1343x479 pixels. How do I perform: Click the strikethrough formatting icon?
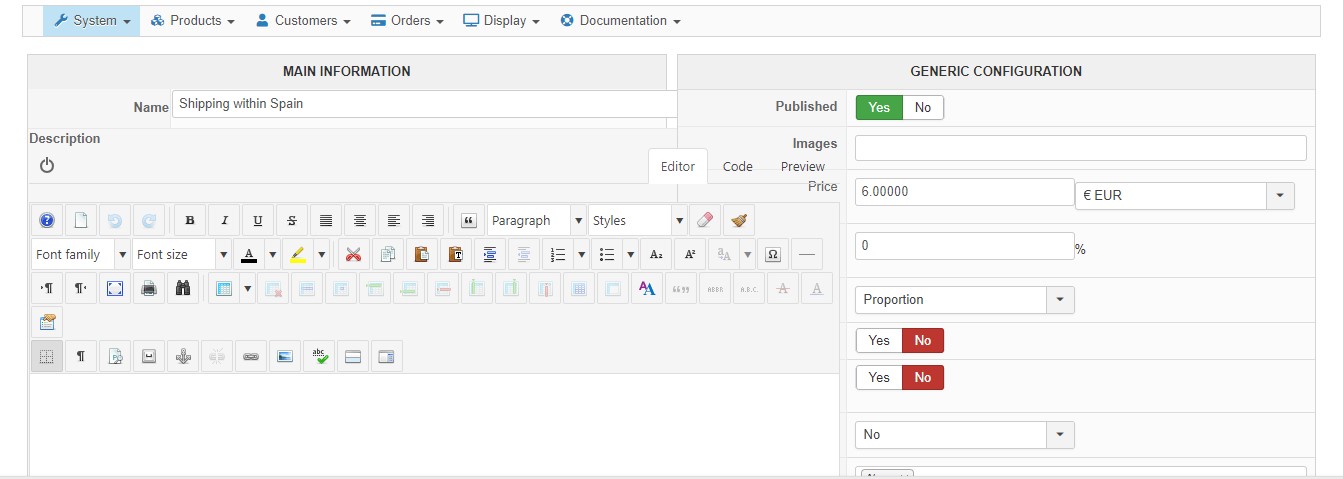point(292,221)
